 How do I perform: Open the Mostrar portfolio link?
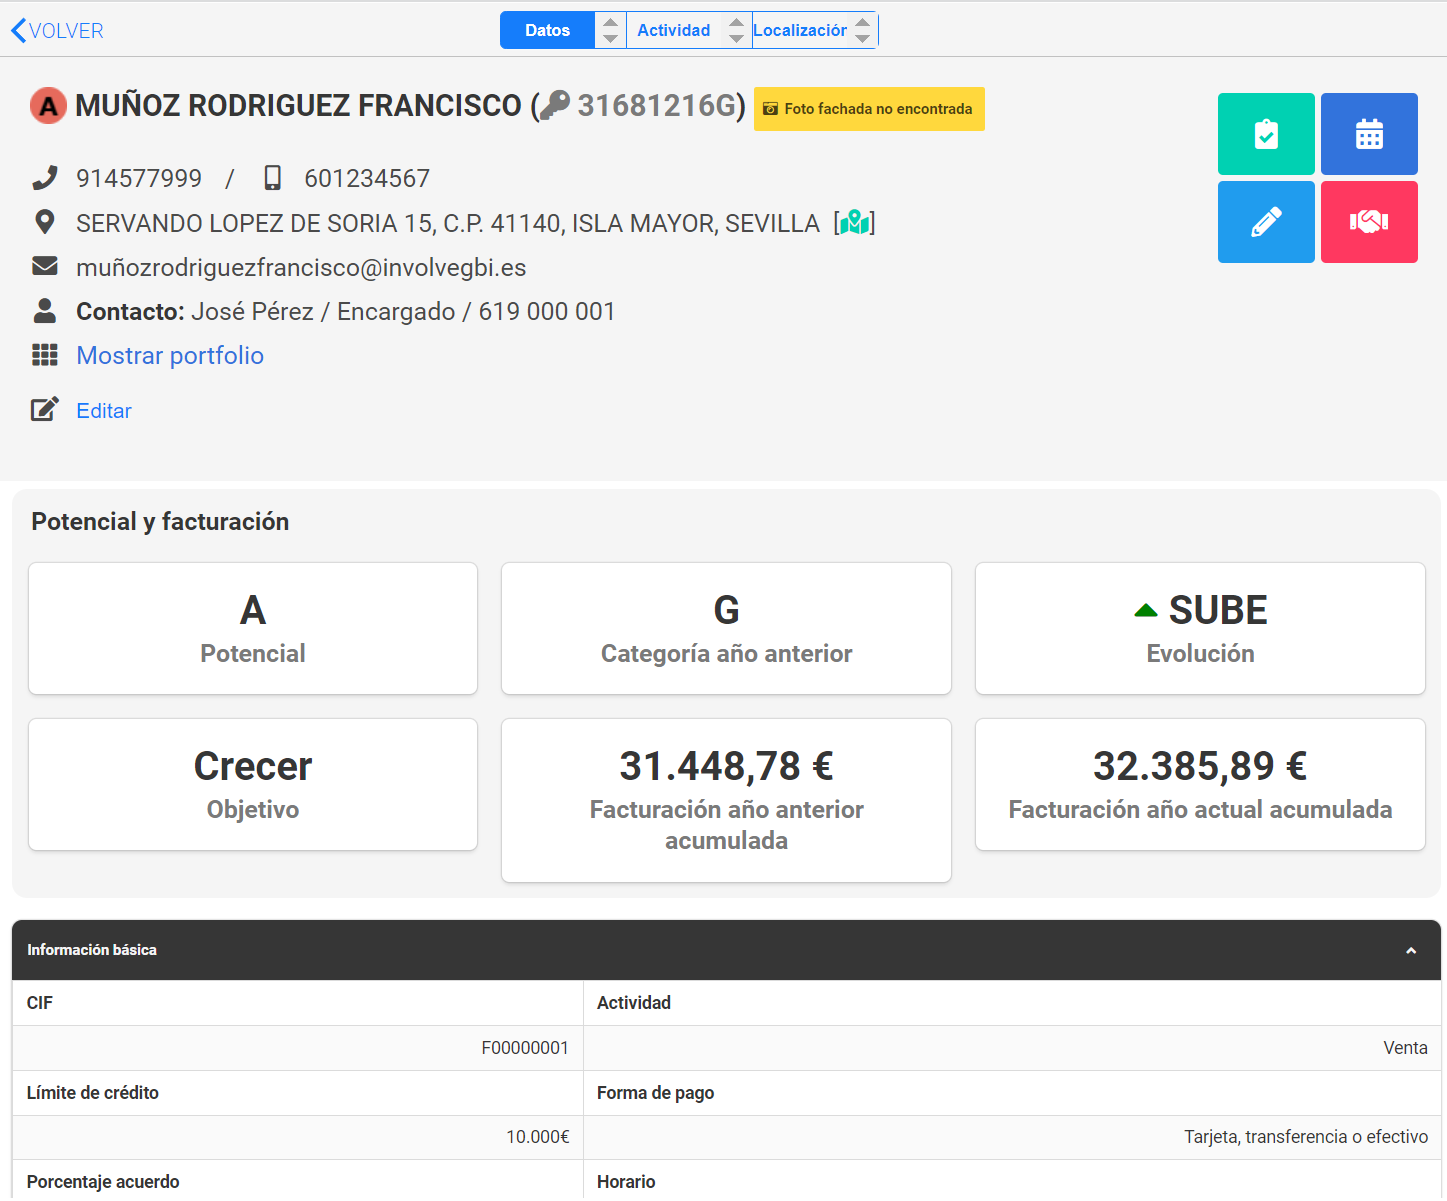[170, 355]
